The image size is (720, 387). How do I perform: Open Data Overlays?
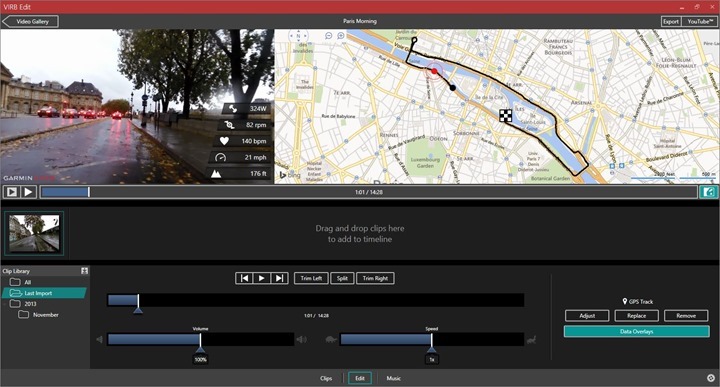[636, 331]
